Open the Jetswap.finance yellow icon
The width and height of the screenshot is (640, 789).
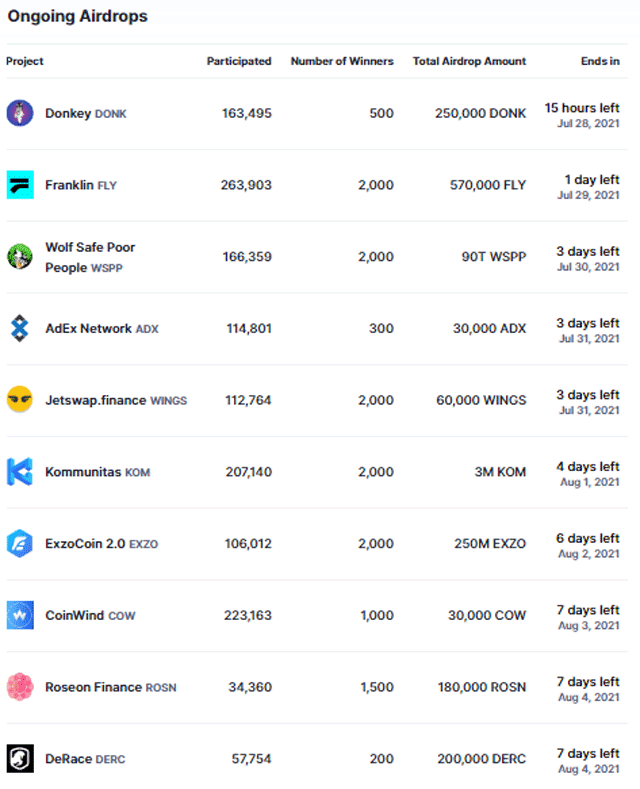click(20, 400)
